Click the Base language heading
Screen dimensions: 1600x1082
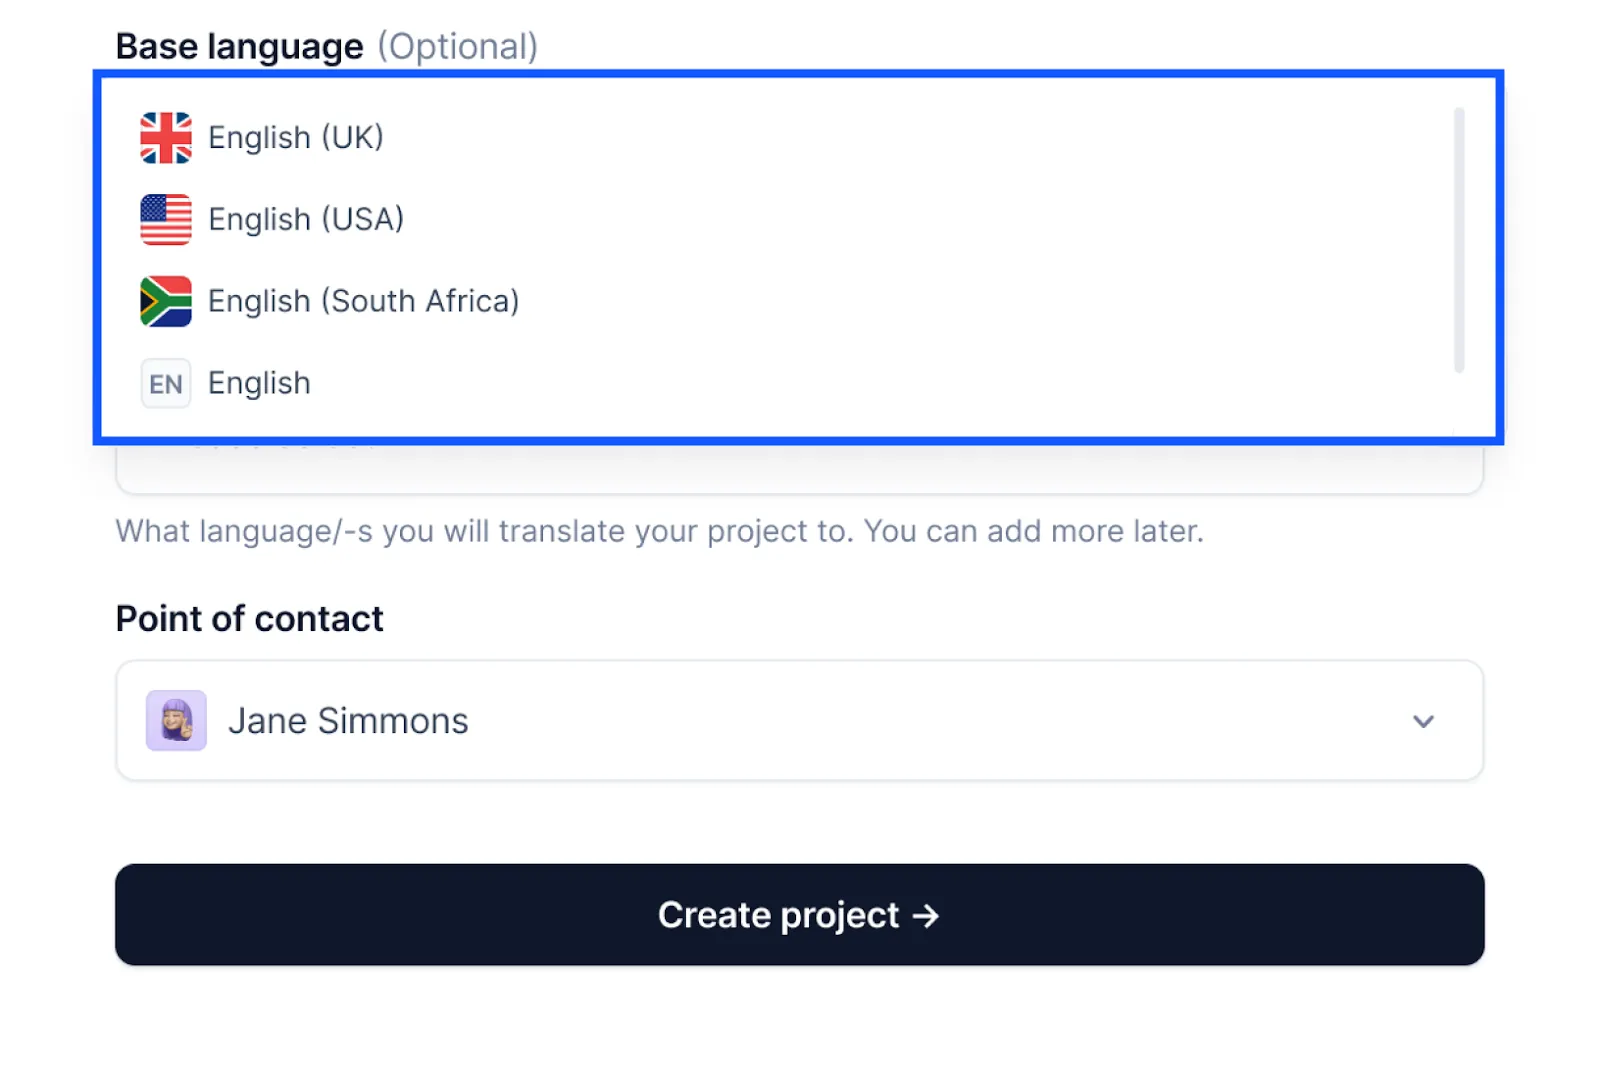[239, 45]
